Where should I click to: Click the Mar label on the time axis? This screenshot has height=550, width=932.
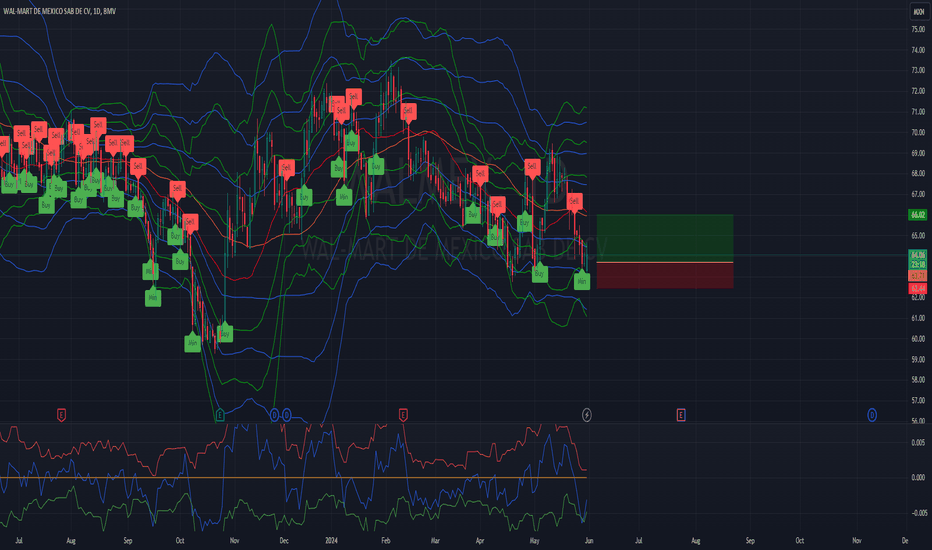(435, 540)
